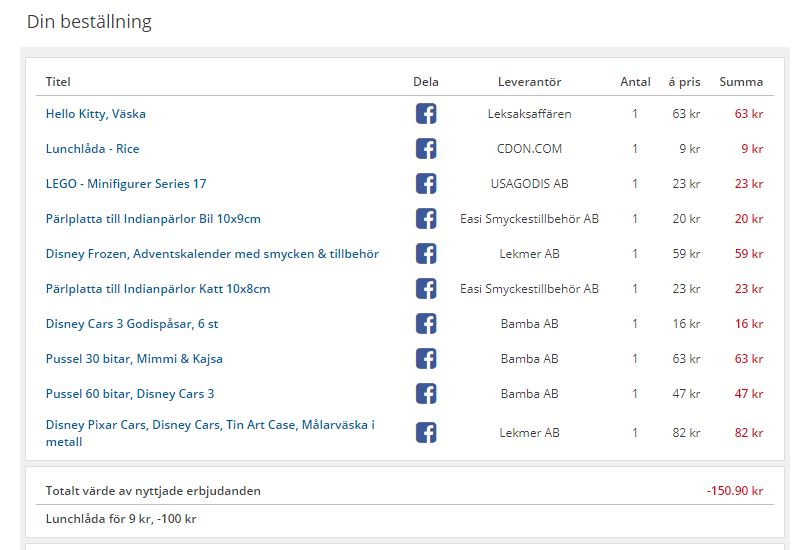Viewport: 807px width, 550px height.
Task: Share Disney Frozen Adventskalender on Facebook
Action: pos(426,254)
